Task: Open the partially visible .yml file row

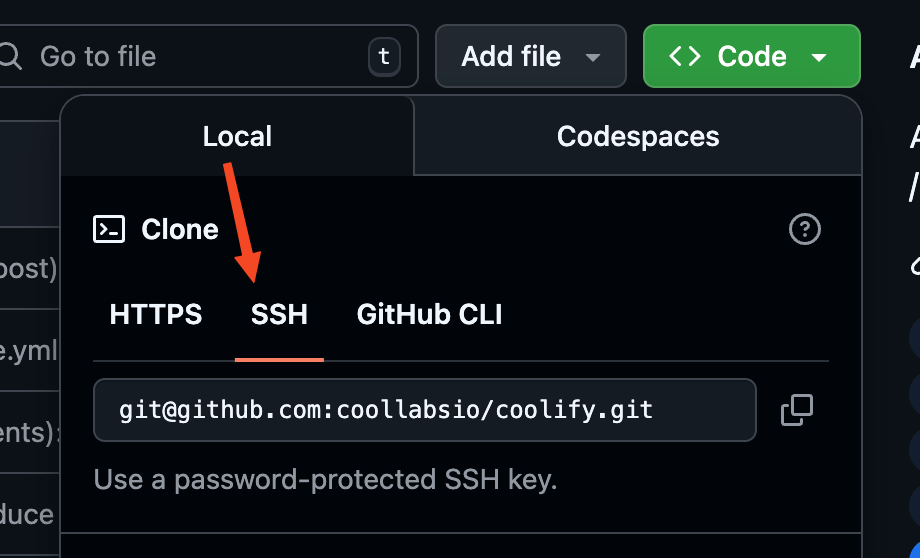Action: (x=30, y=351)
